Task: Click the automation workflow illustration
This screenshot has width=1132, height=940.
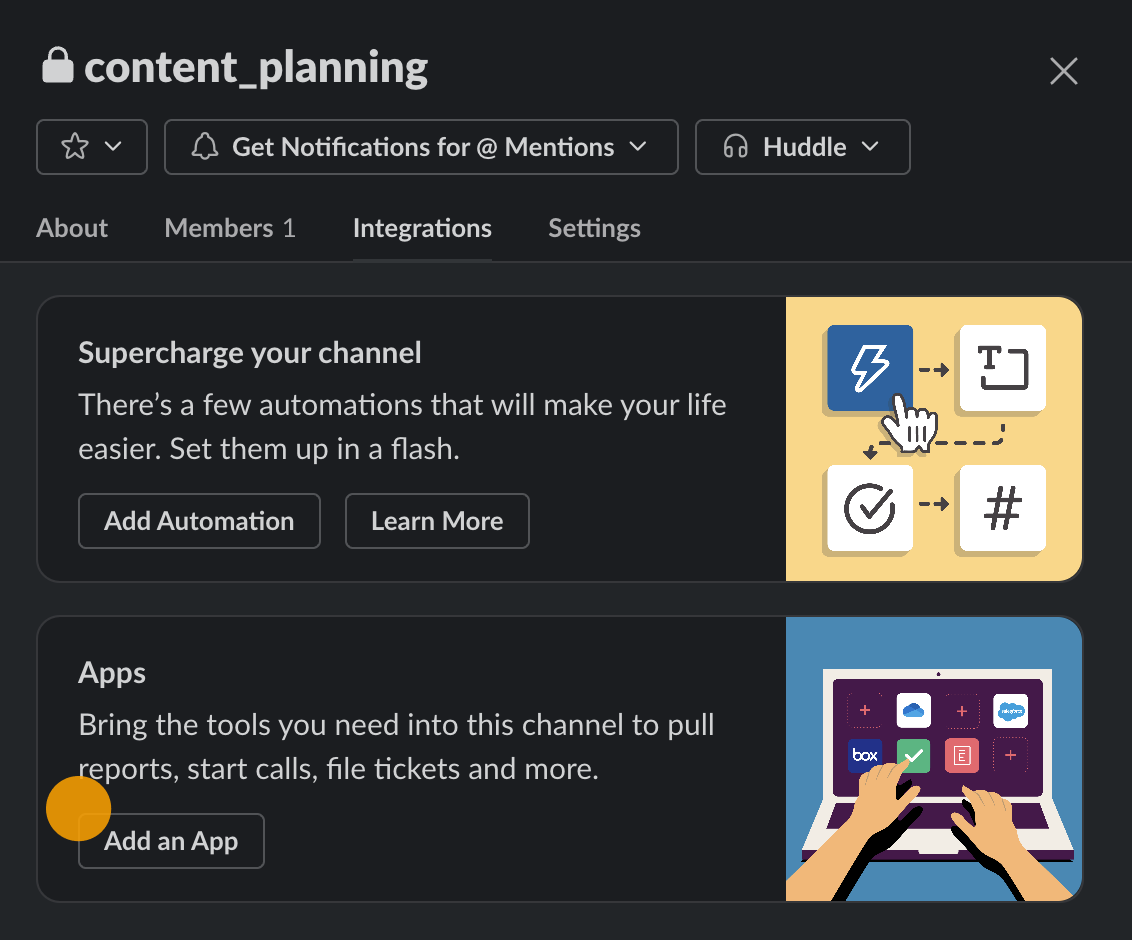Action: [934, 439]
